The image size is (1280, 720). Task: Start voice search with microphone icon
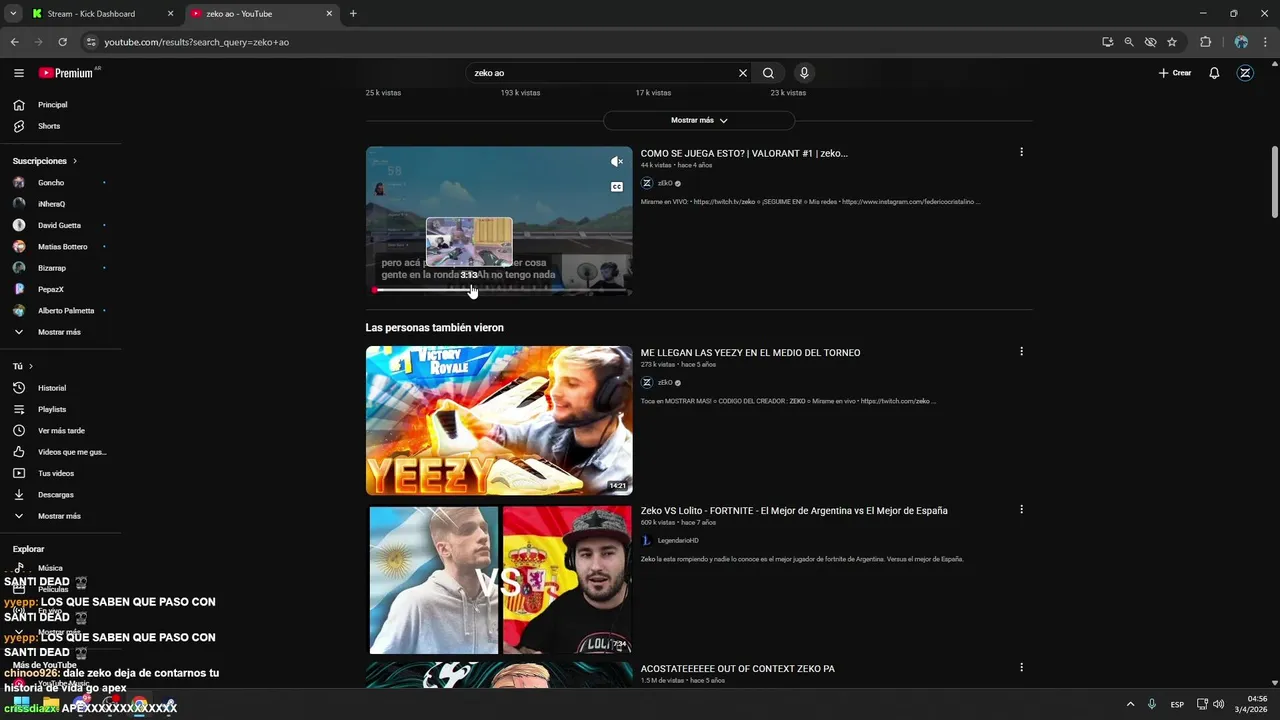click(804, 73)
